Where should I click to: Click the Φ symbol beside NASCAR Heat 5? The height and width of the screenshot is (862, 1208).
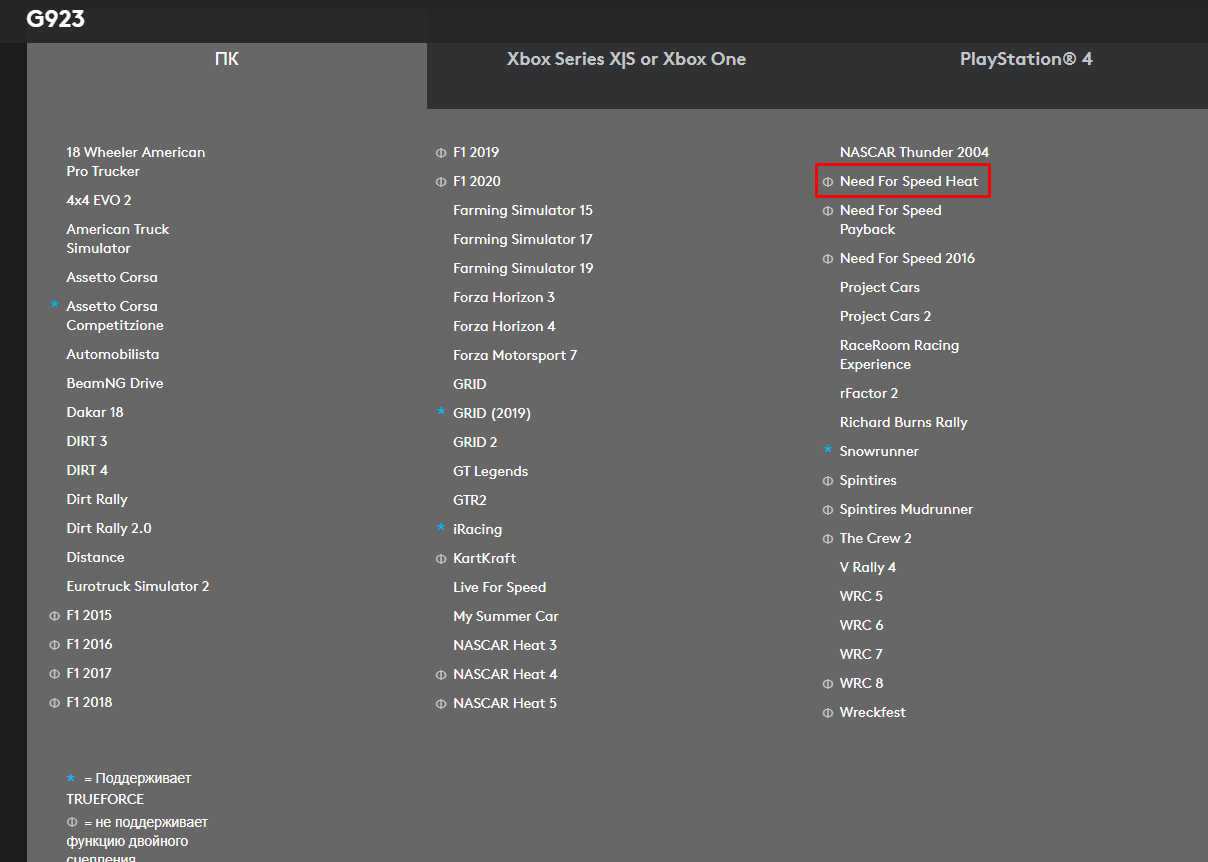tap(441, 704)
